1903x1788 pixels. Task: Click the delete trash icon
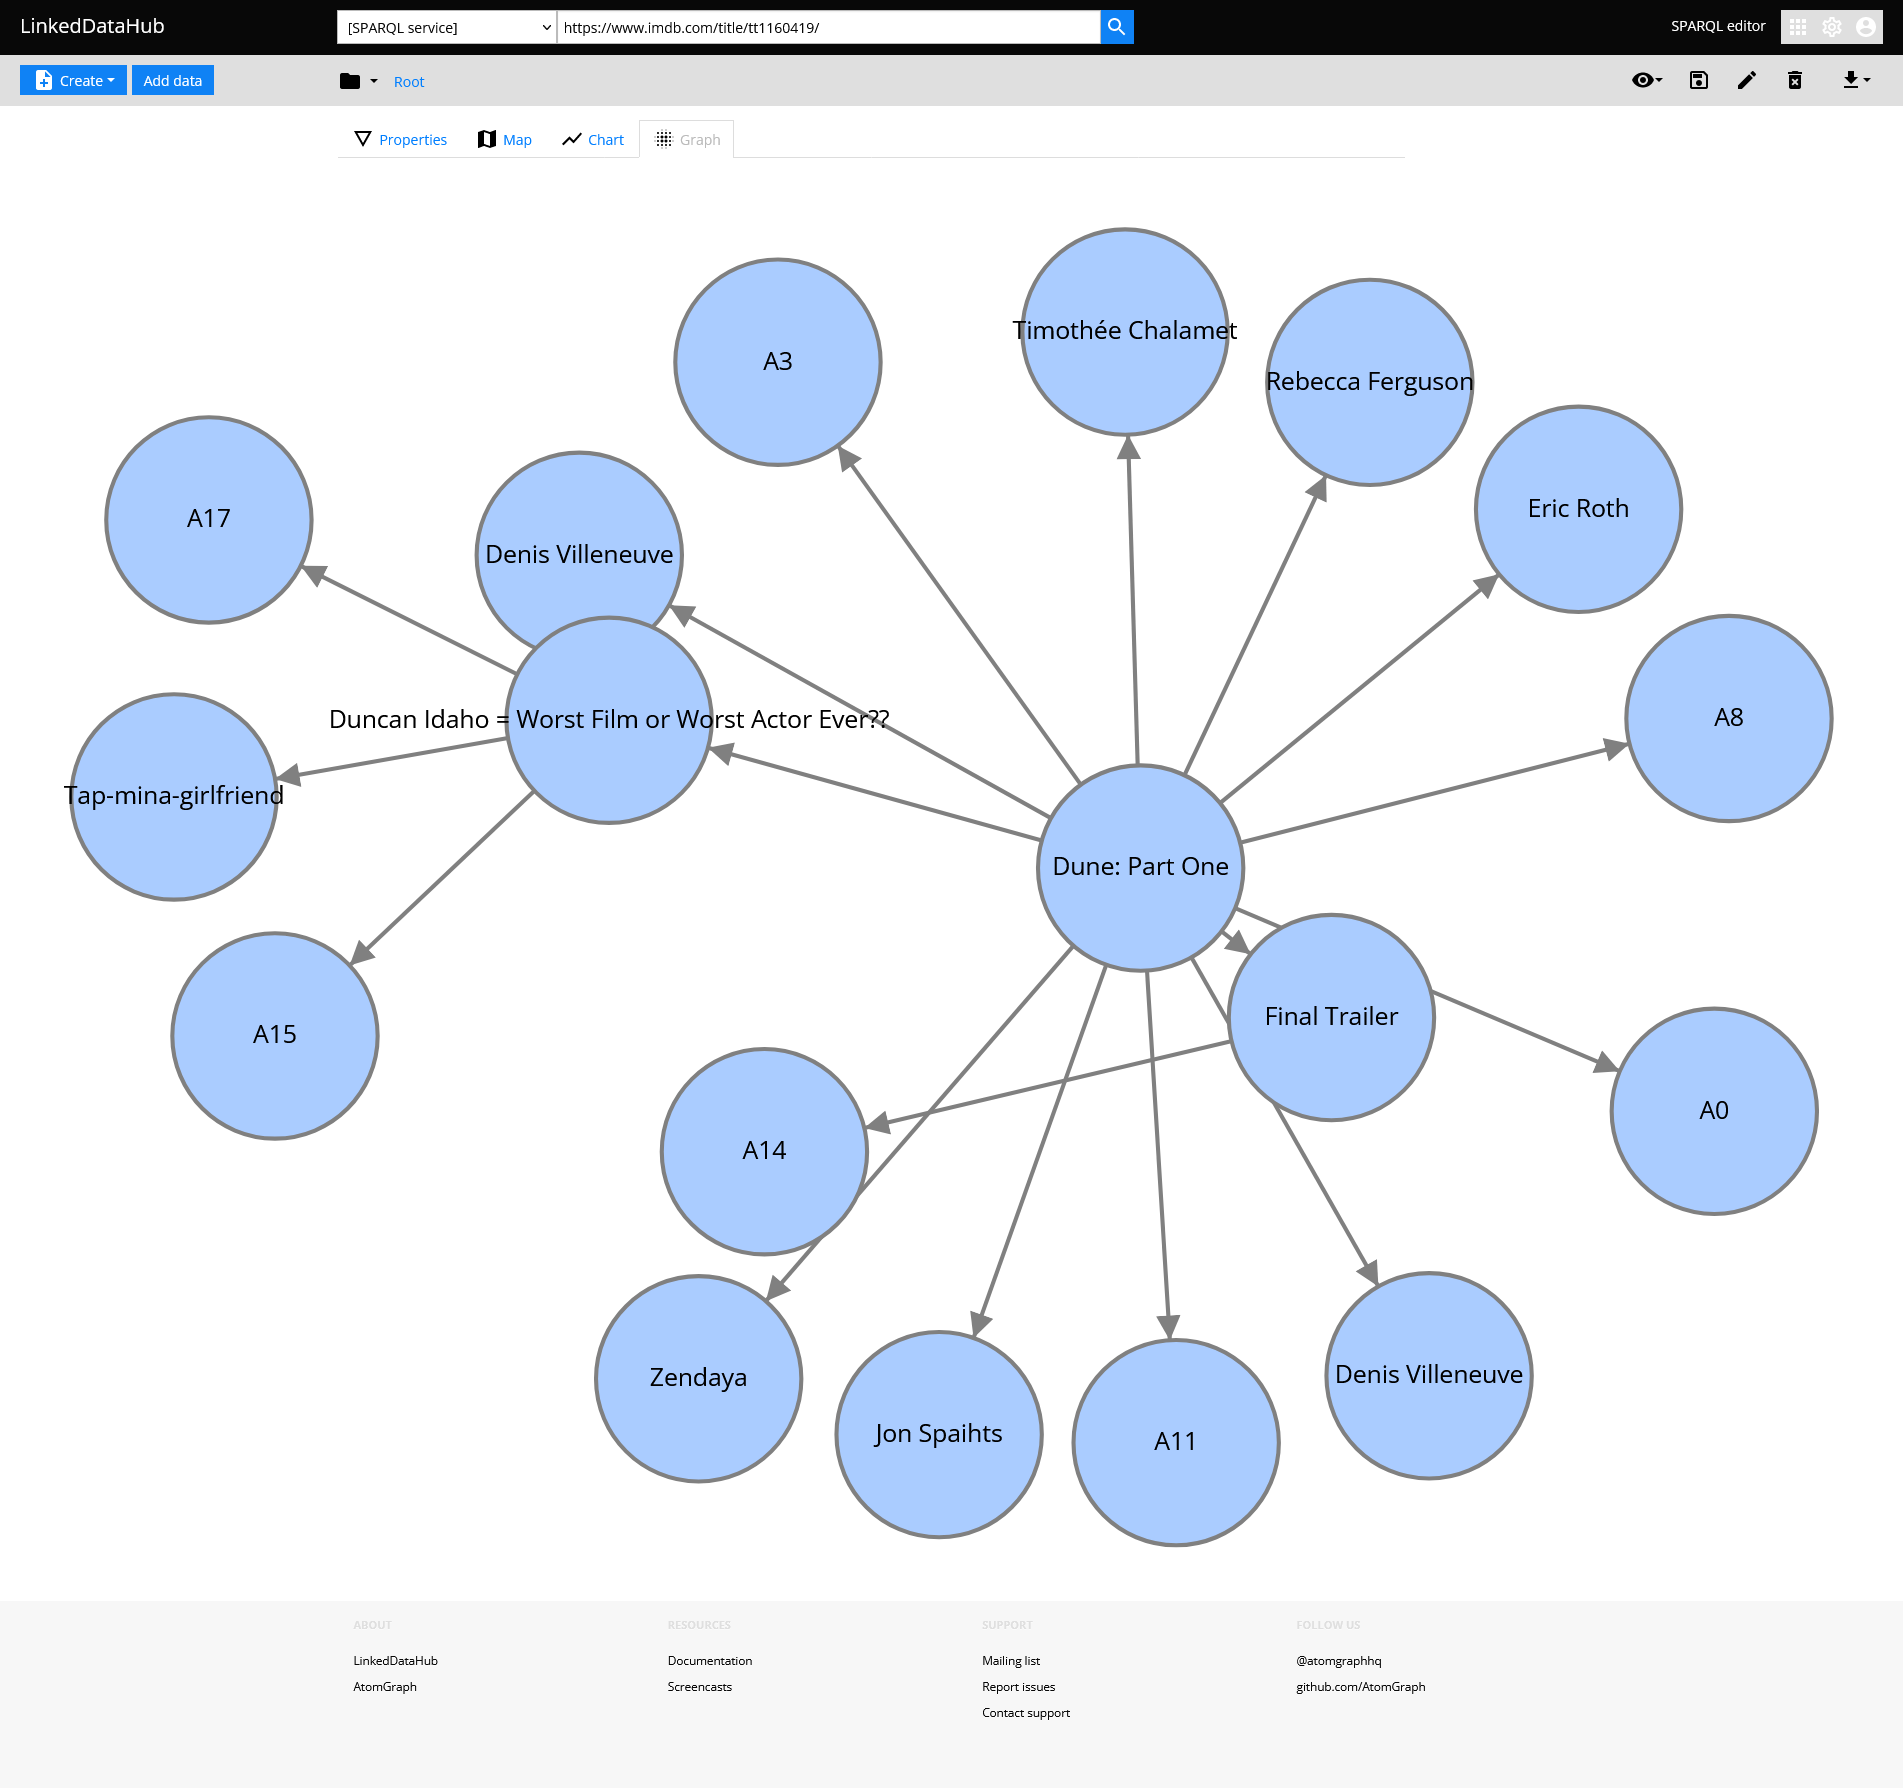[1795, 80]
